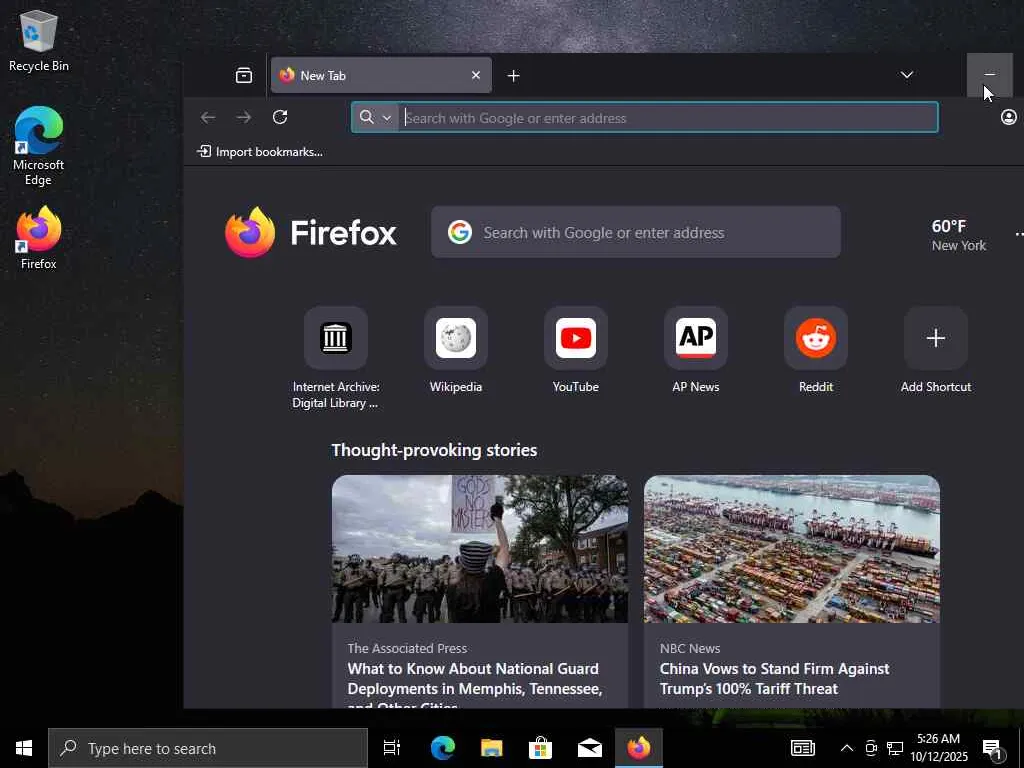Click the Google G icon in the search box
1024x768 pixels.
click(460, 232)
